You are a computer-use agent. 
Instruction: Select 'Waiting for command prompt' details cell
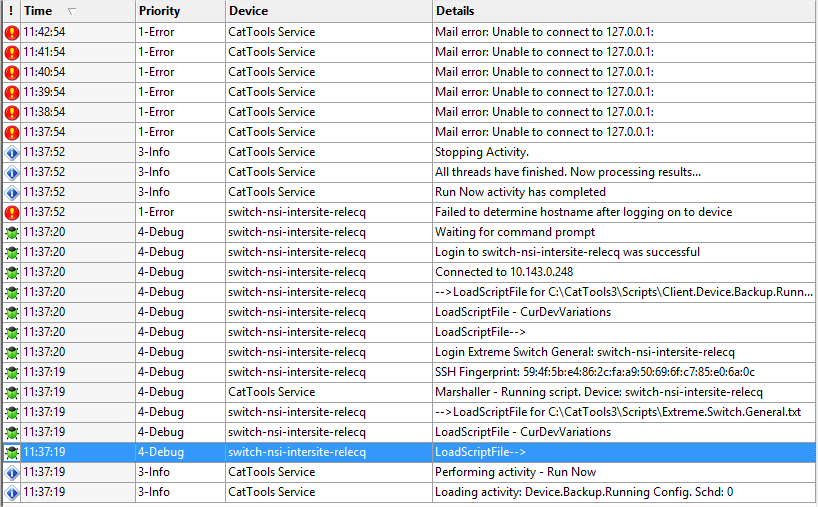[x=624, y=232]
